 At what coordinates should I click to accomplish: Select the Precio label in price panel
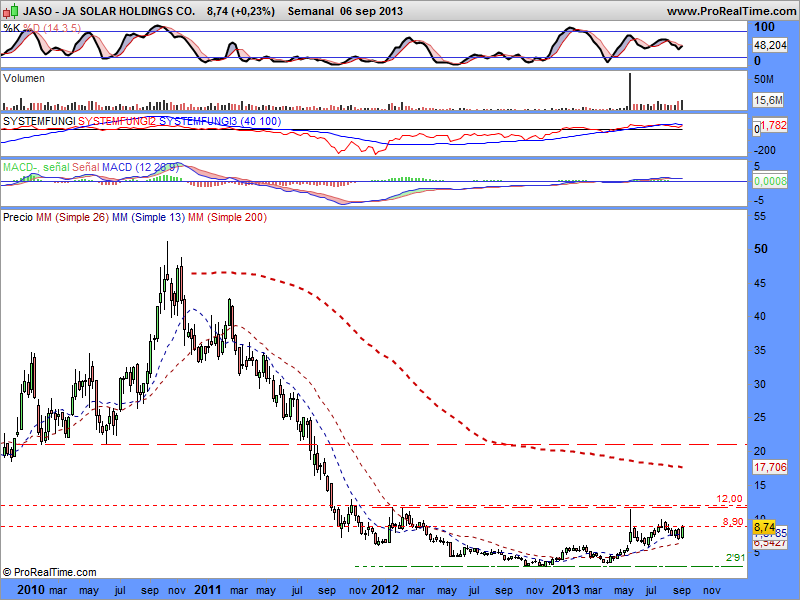point(18,217)
